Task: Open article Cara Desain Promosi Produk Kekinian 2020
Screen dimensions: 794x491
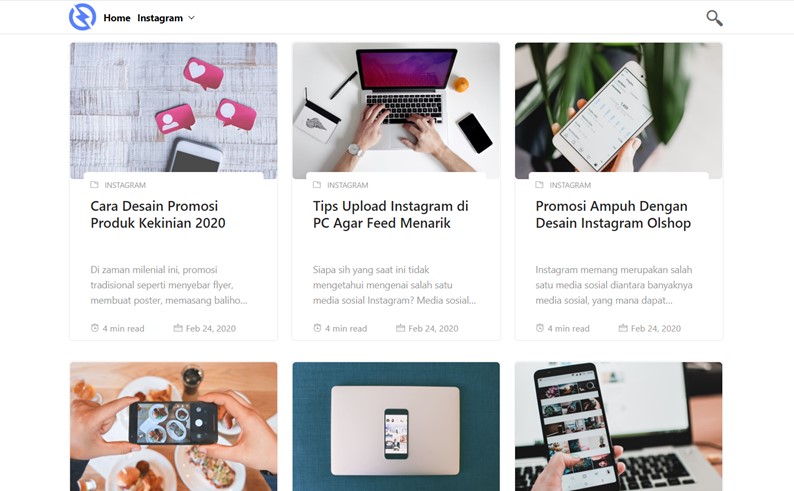Action: coord(158,215)
